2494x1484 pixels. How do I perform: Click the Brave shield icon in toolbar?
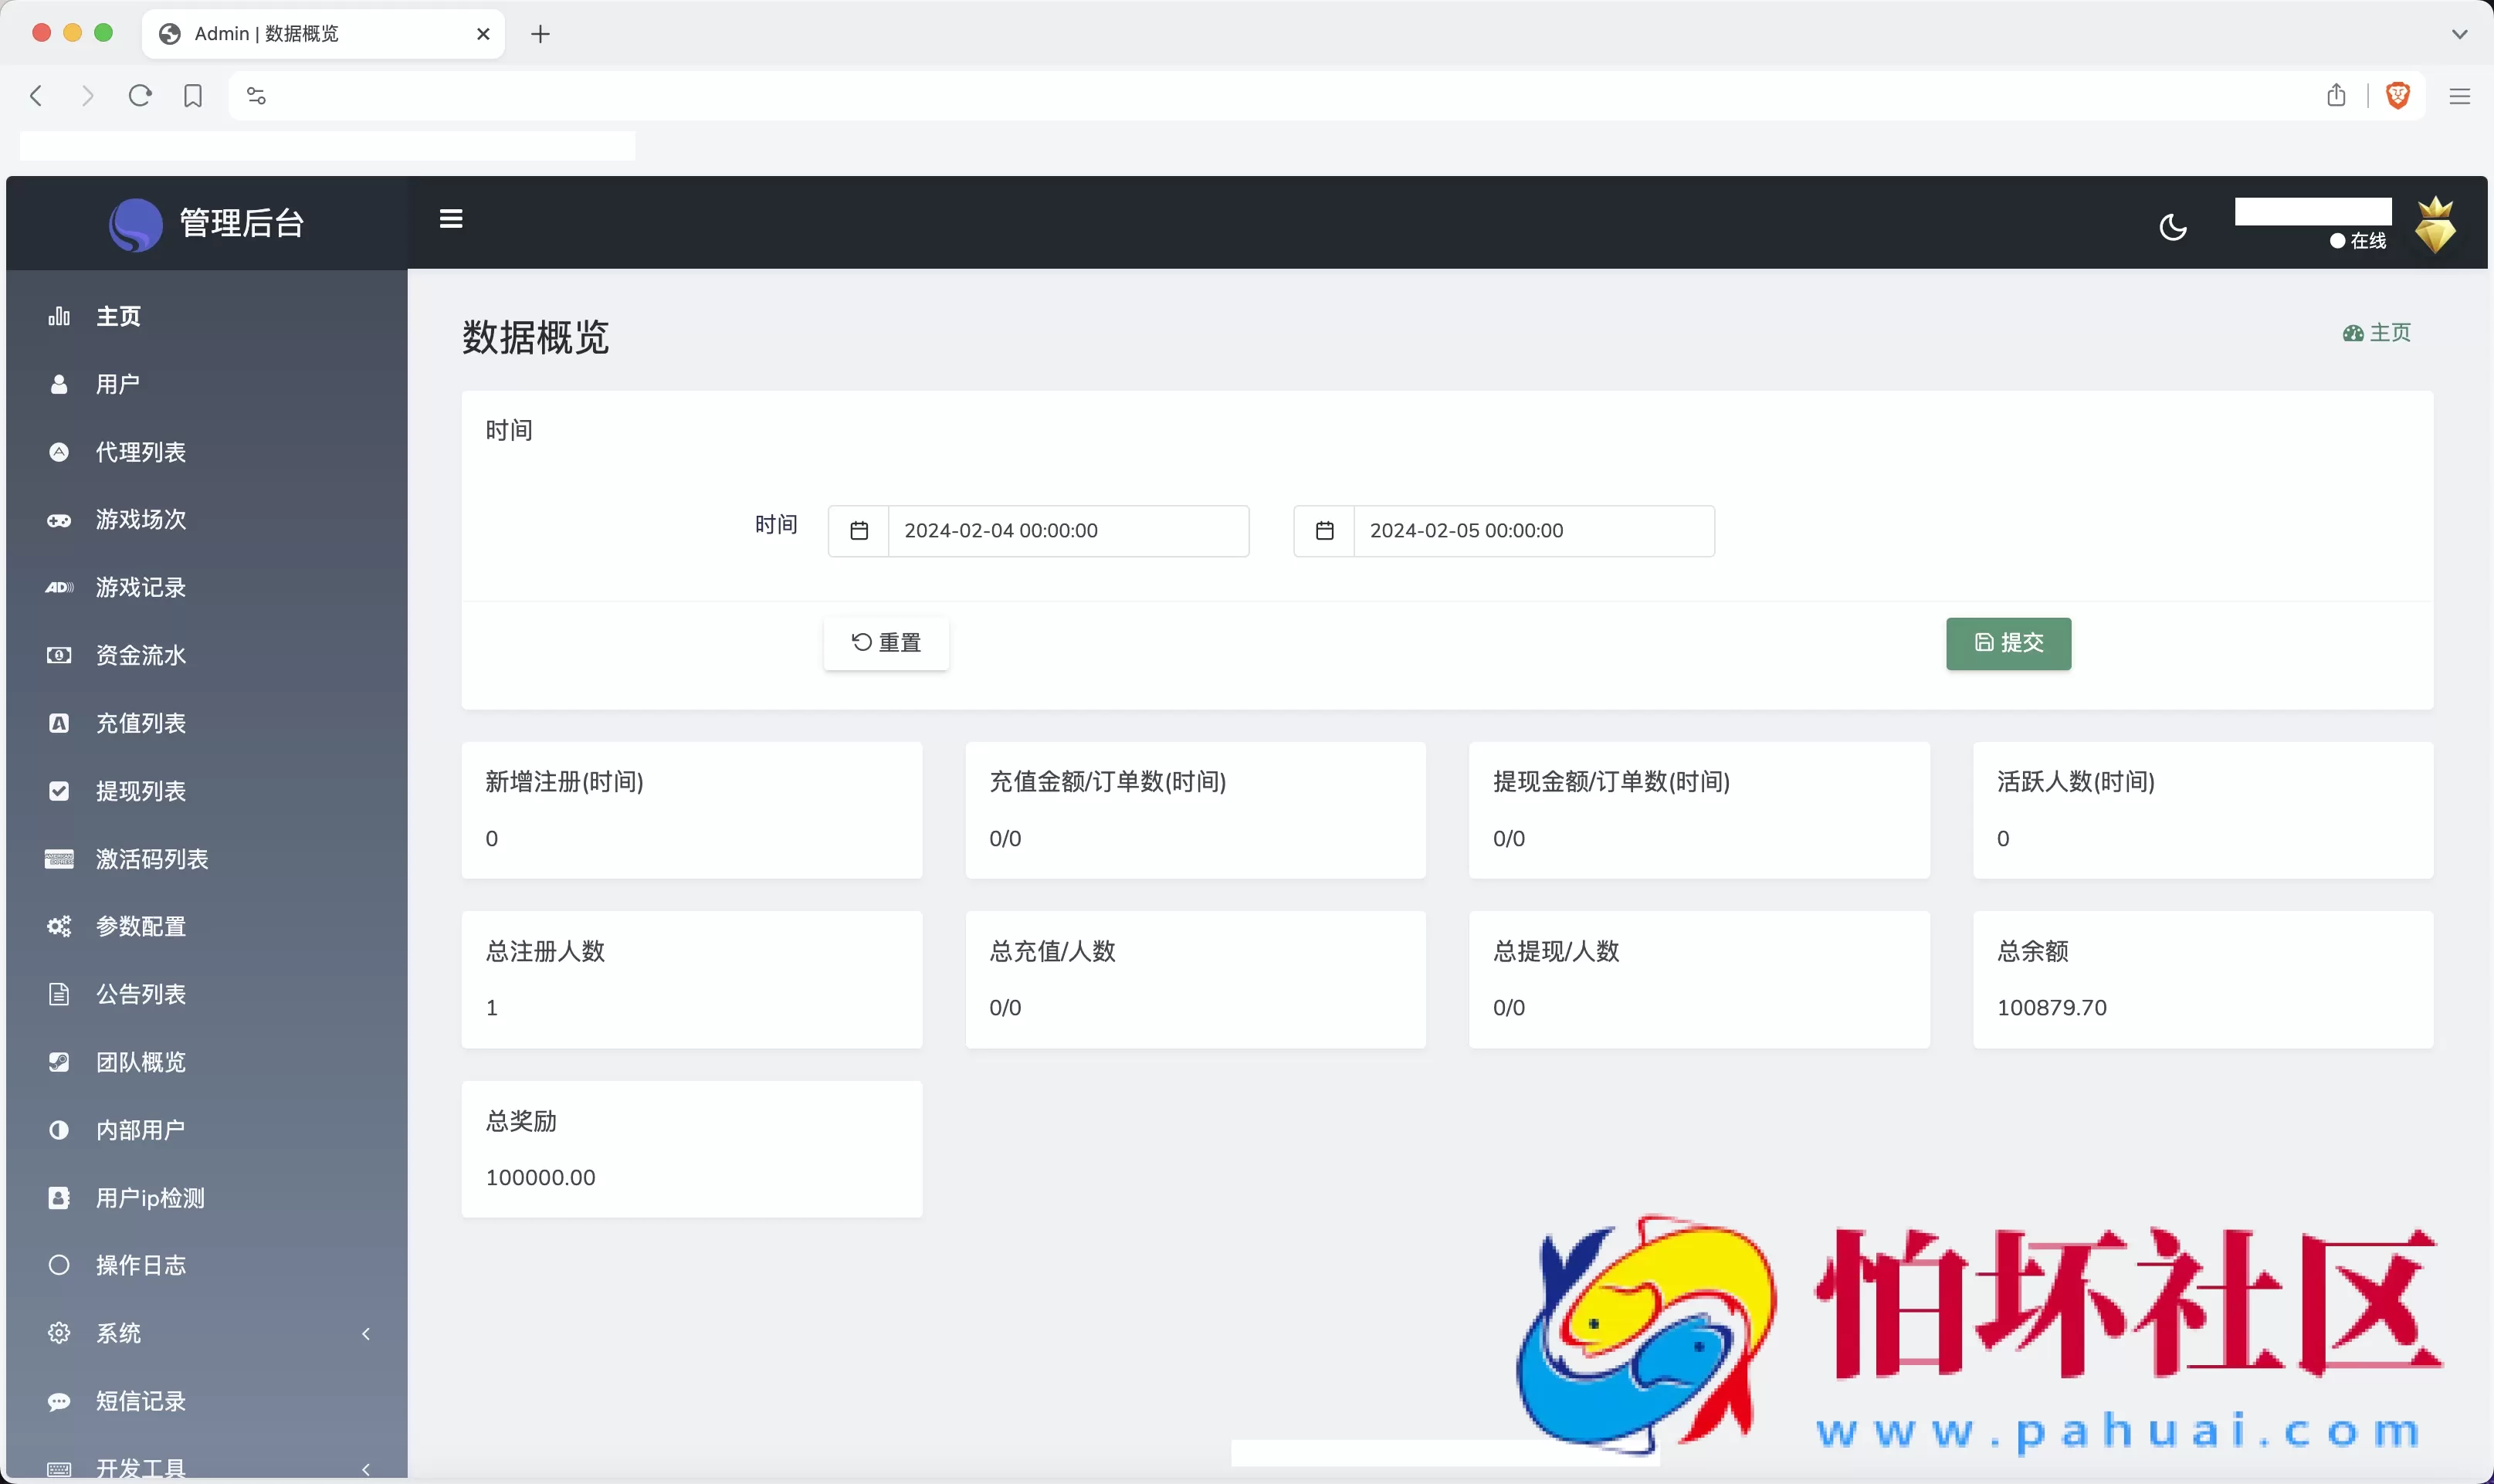click(x=2398, y=95)
